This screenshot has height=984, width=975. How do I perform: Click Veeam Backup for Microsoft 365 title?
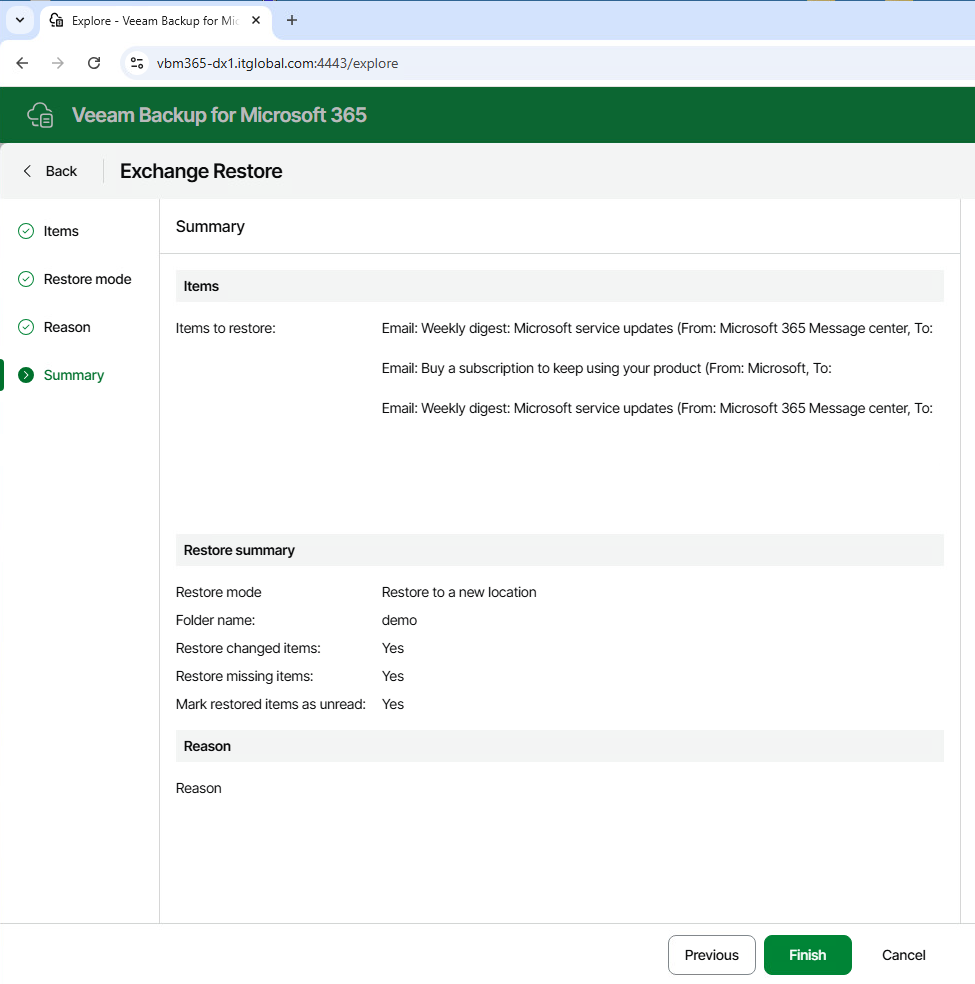[219, 115]
